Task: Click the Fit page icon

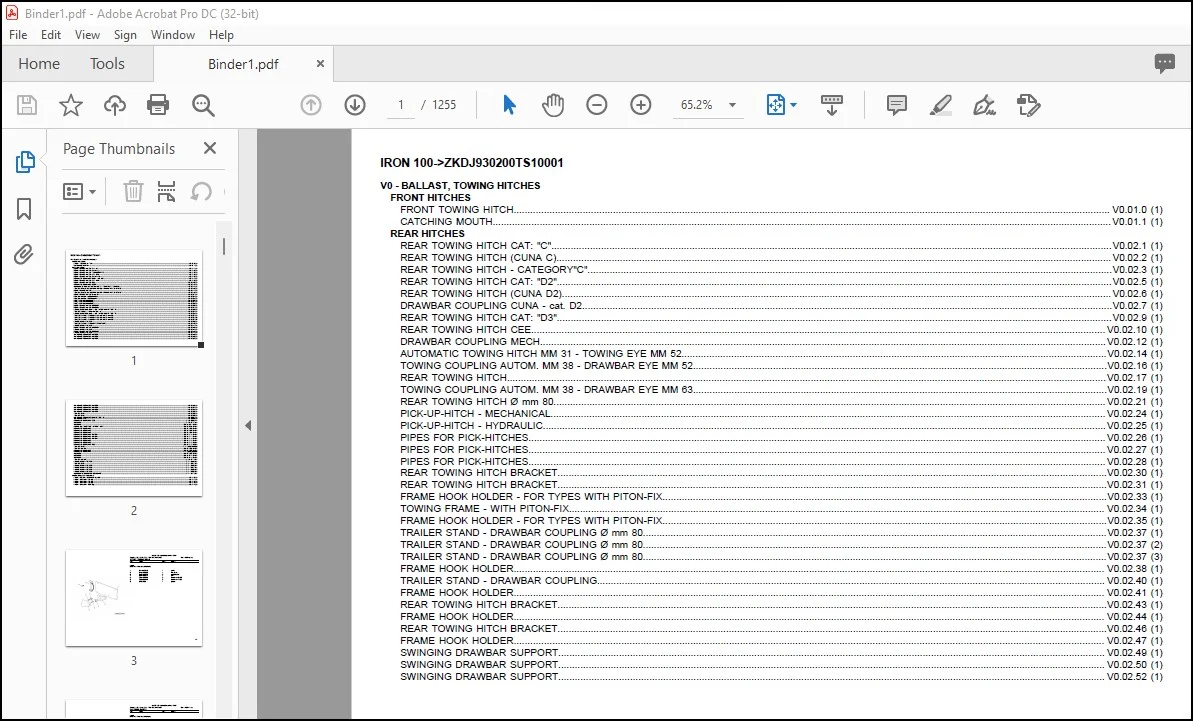Action: point(775,105)
